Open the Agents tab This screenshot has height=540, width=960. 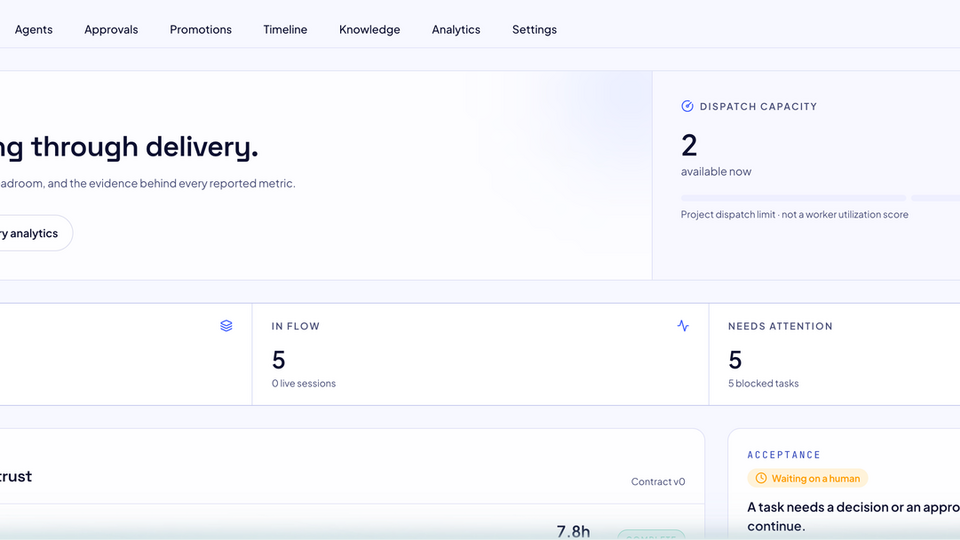pyautogui.click(x=34, y=29)
